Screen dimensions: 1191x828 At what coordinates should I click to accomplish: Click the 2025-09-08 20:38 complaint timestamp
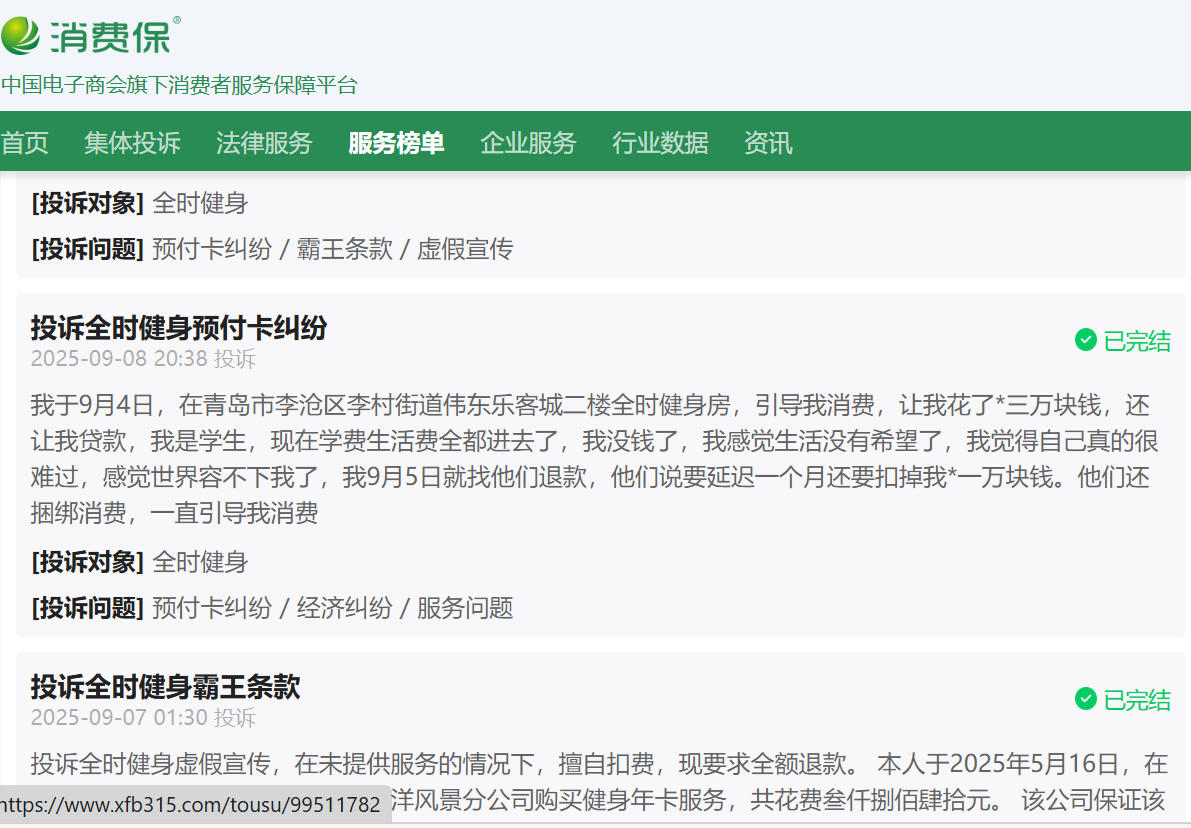tap(119, 358)
